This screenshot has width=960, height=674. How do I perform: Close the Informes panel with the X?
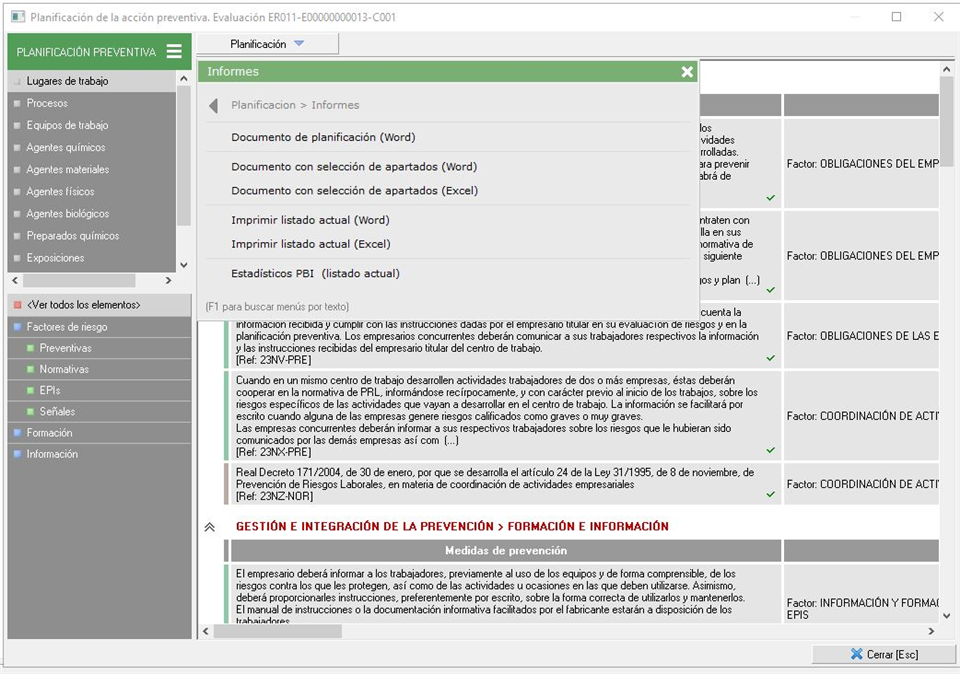pos(687,72)
